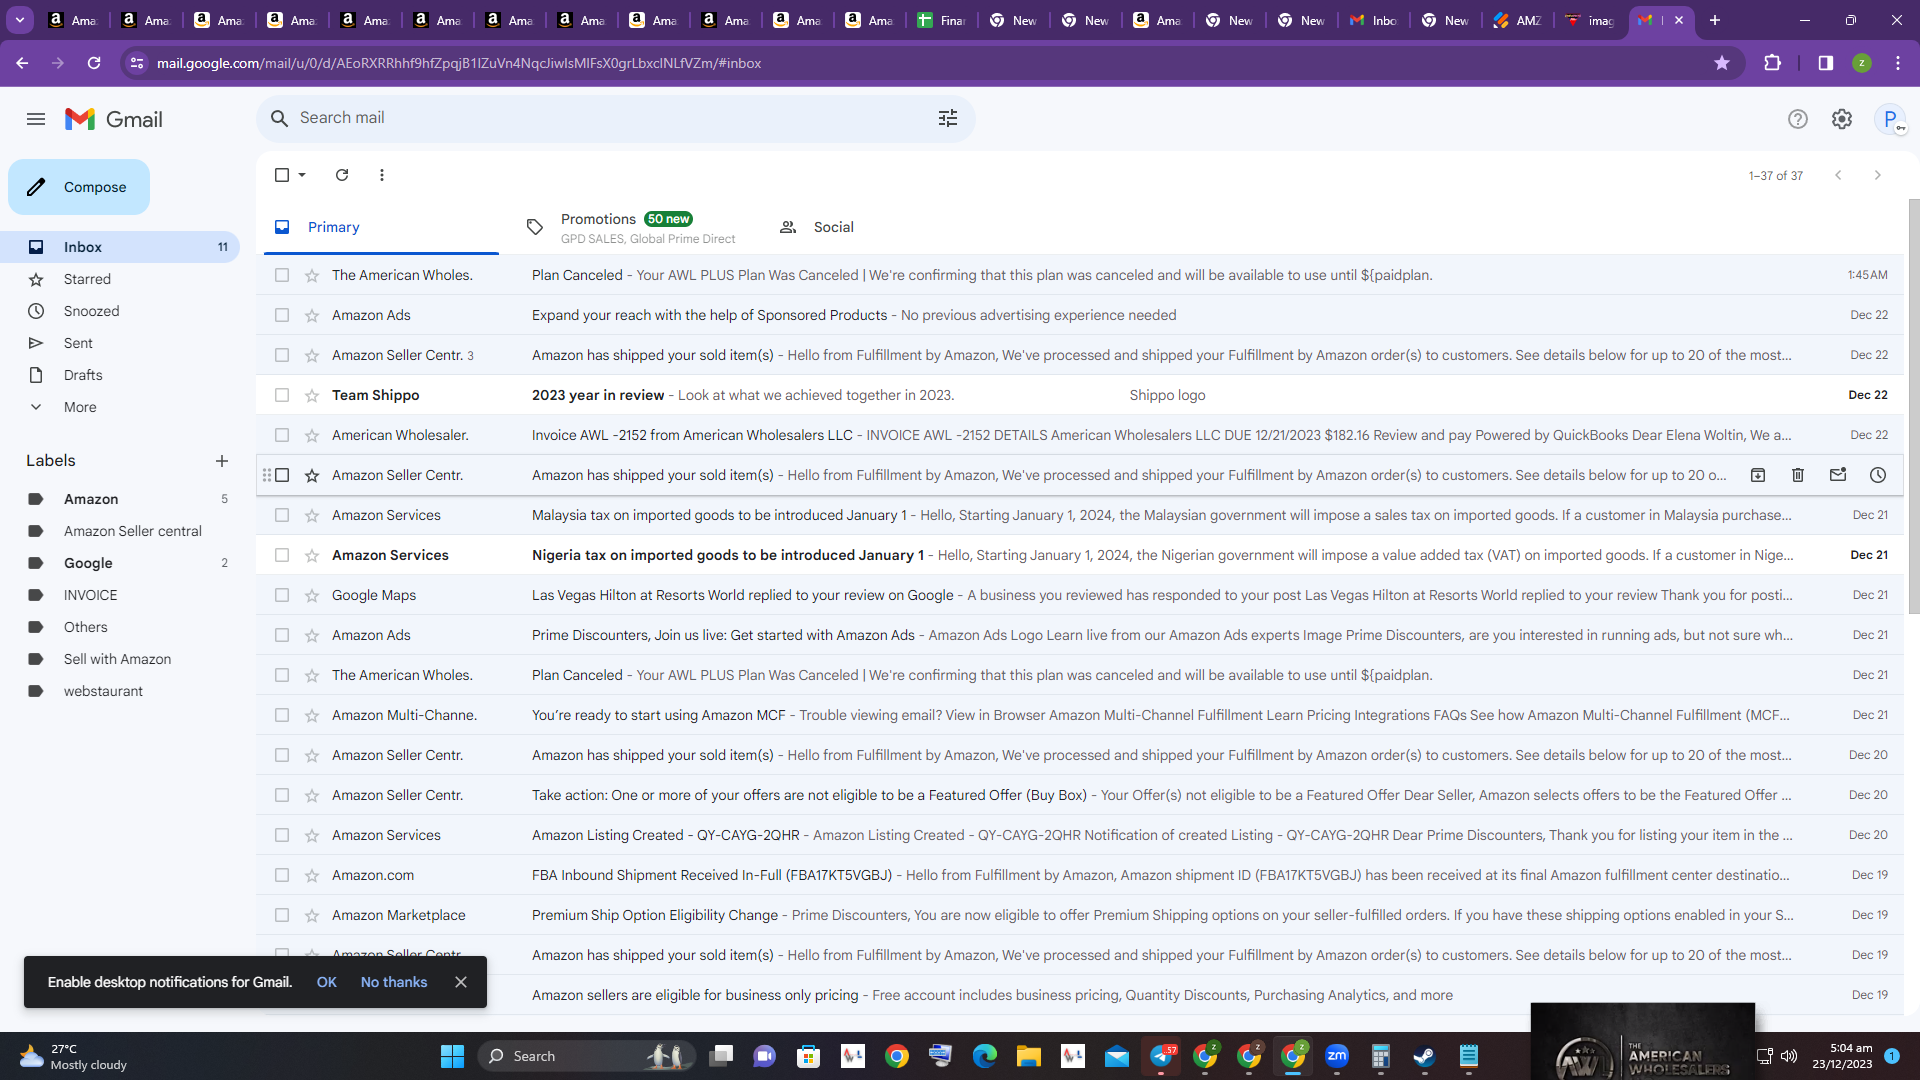Open Chrome extensions puzzle icon

click(x=1772, y=63)
